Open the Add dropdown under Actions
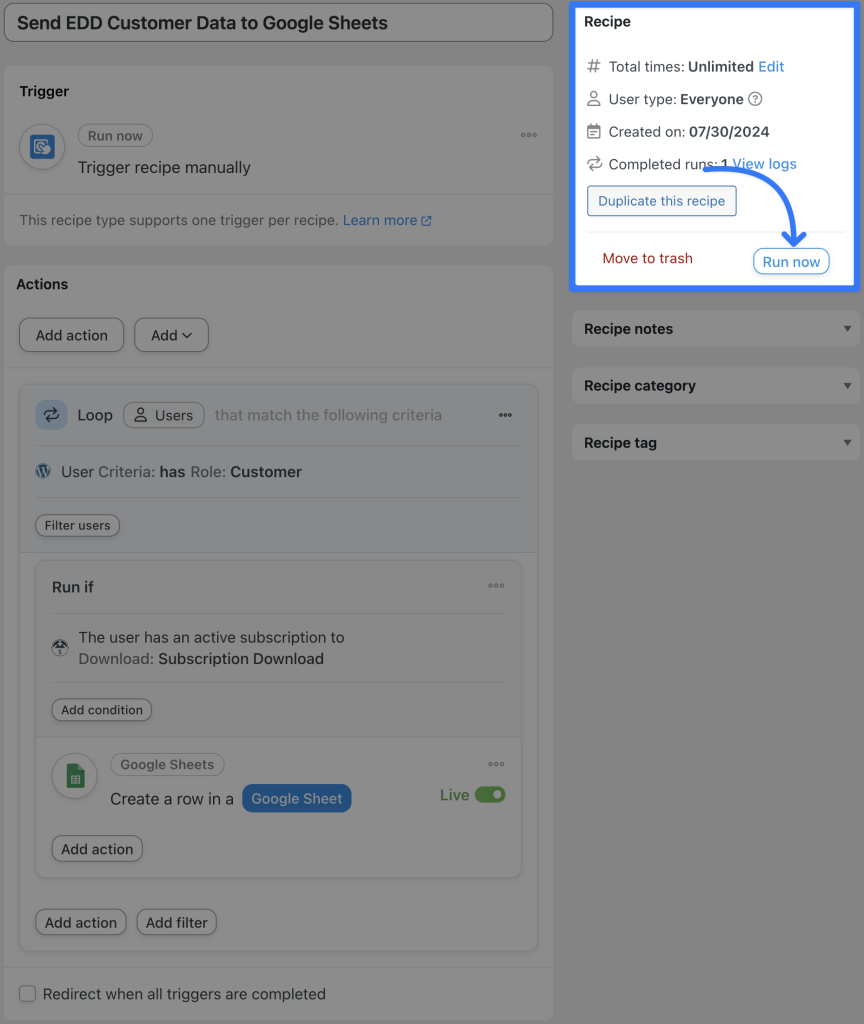The width and height of the screenshot is (864, 1024). click(171, 335)
